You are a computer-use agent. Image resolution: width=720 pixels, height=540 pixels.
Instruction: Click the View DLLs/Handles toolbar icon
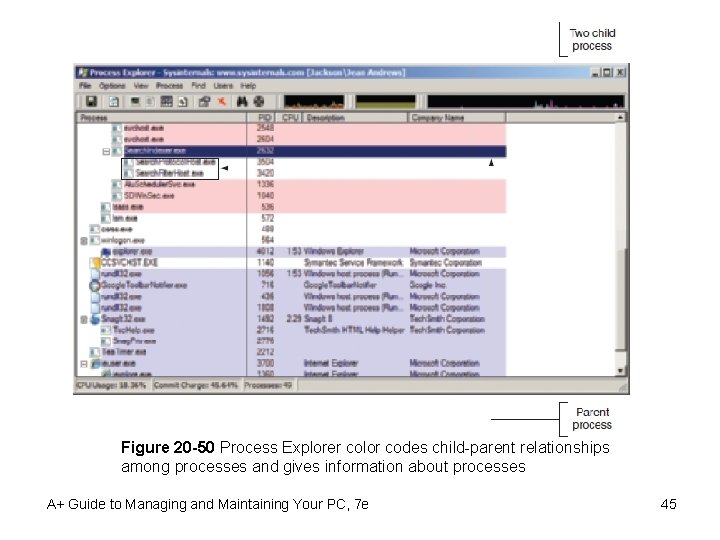(x=183, y=101)
